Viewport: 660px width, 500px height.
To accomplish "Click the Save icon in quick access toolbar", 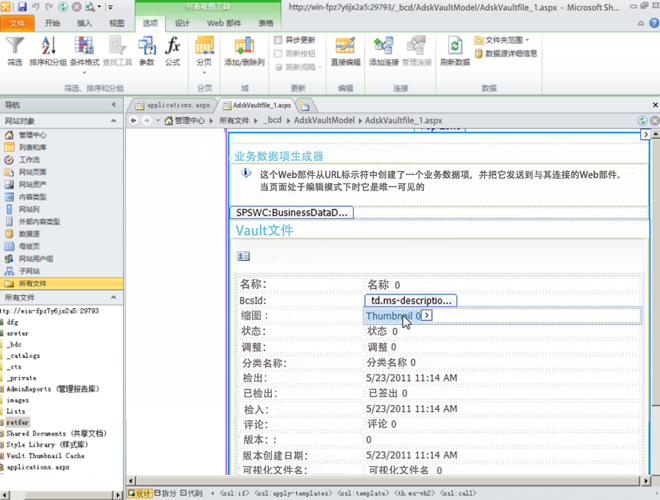I will (22, 7).
